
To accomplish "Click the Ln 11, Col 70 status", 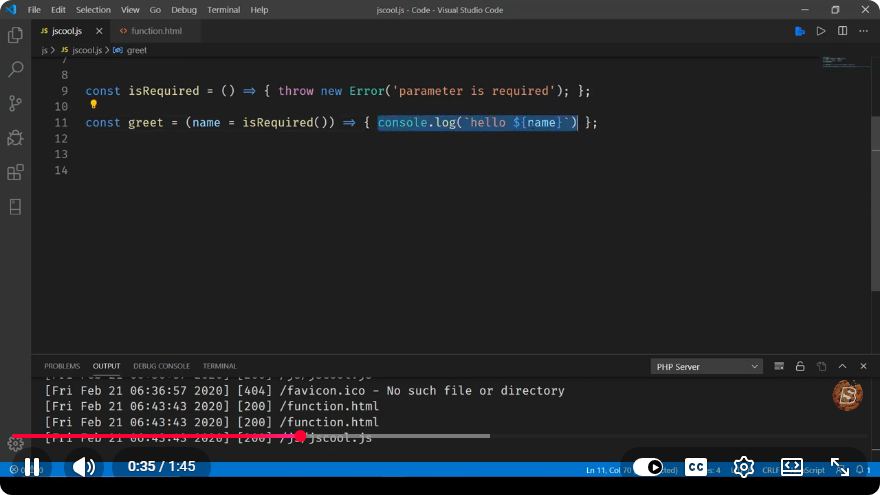I will pyautogui.click(x=608, y=470).
